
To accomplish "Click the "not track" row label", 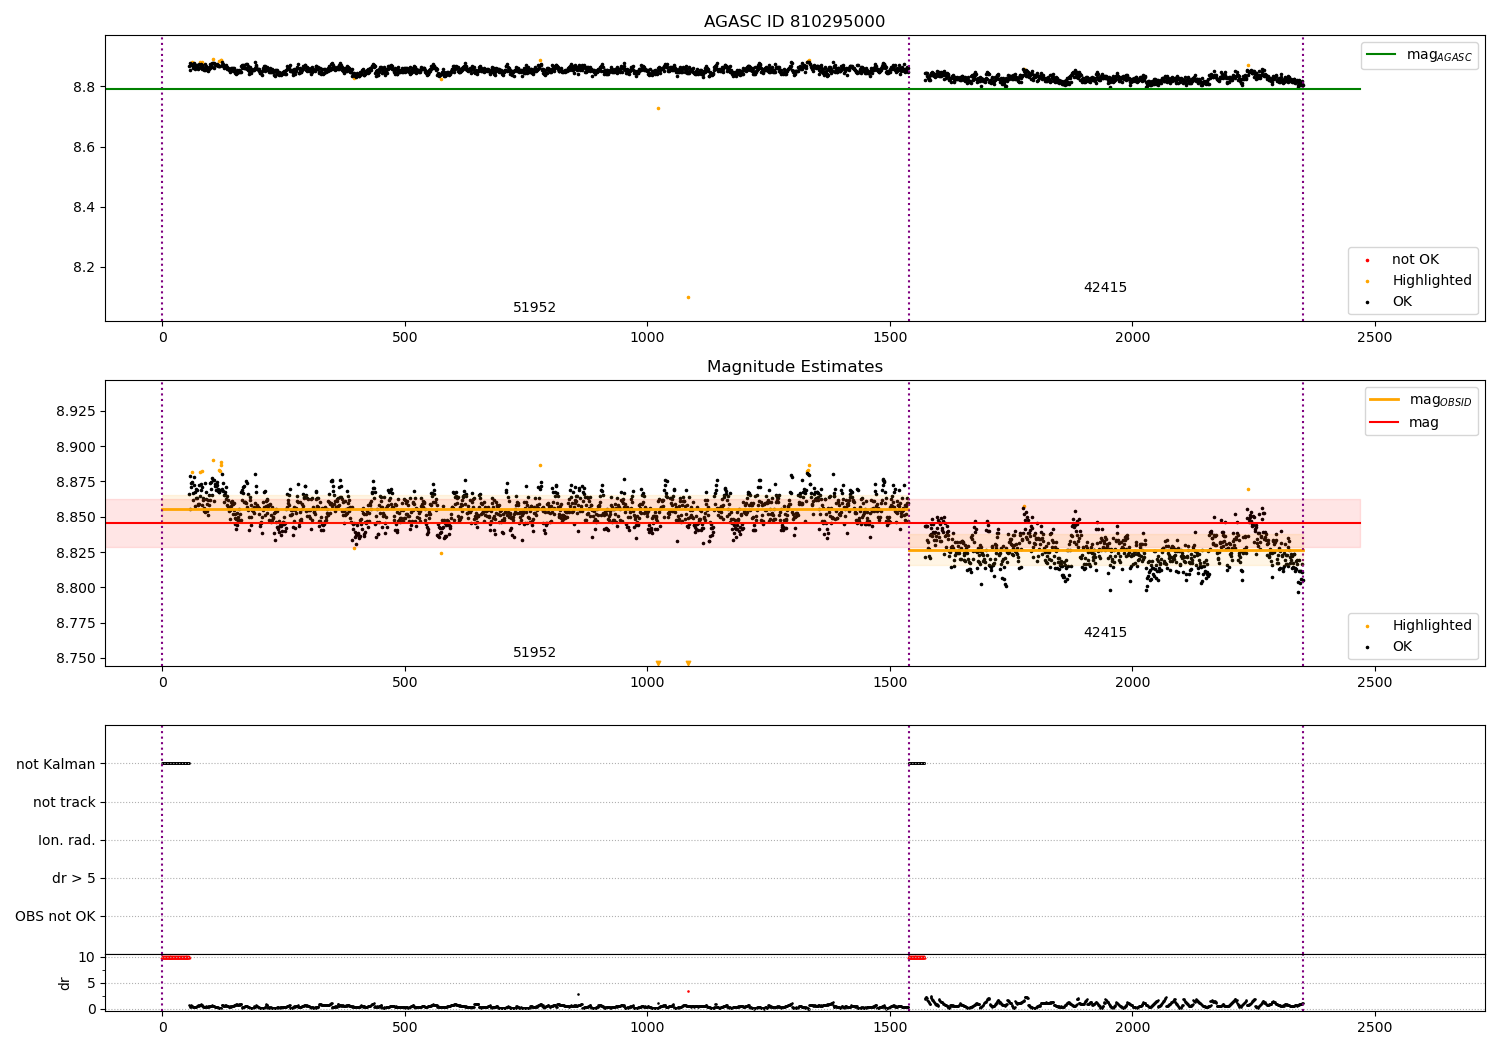I will tap(64, 802).
